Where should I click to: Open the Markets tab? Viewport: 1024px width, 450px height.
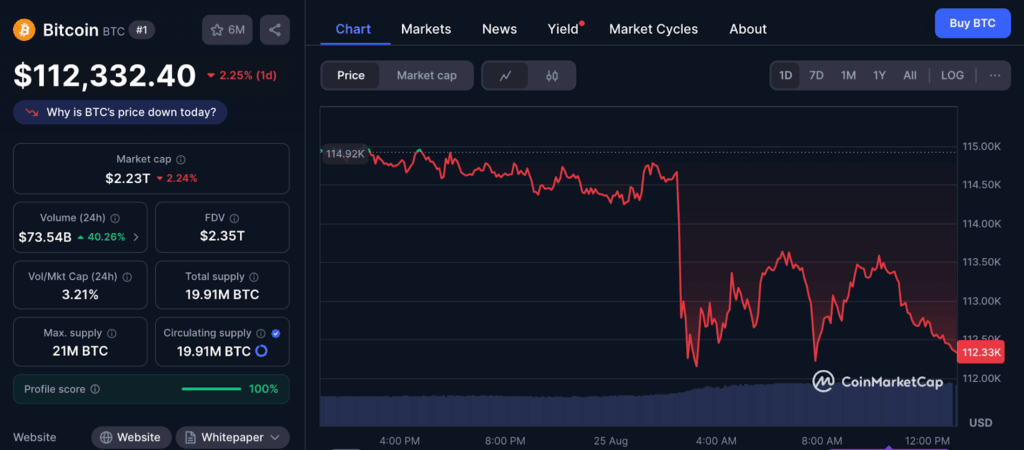(x=426, y=29)
